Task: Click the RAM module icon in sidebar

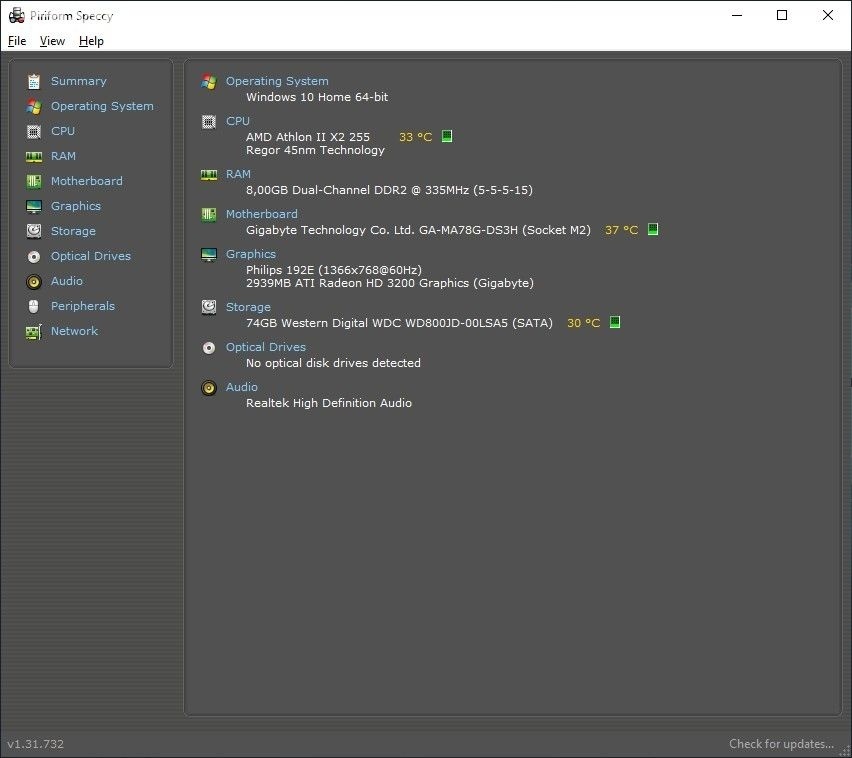Action: click(34, 156)
